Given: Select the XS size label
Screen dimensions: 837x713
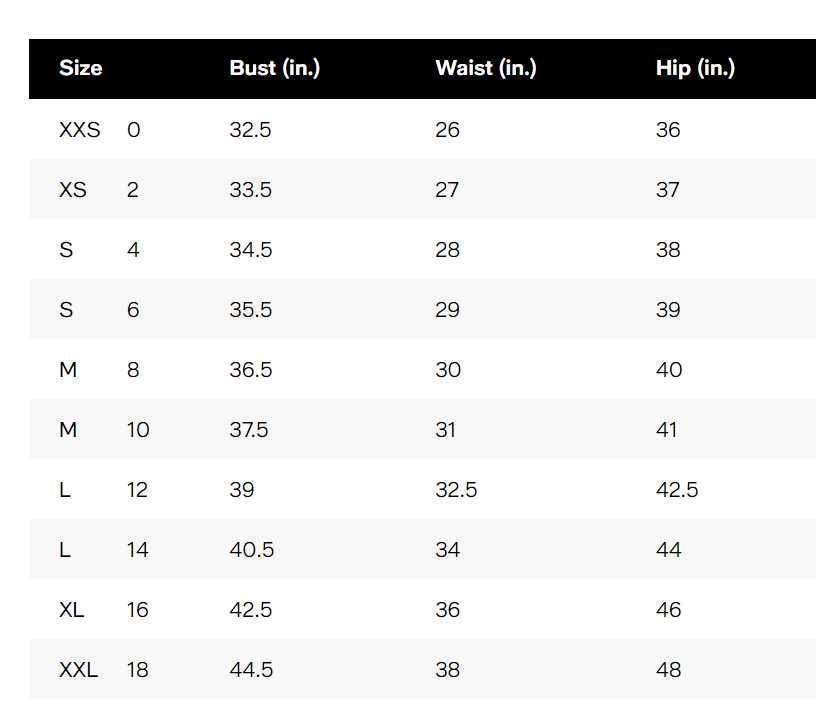Looking at the screenshot, I should point(72,190).
